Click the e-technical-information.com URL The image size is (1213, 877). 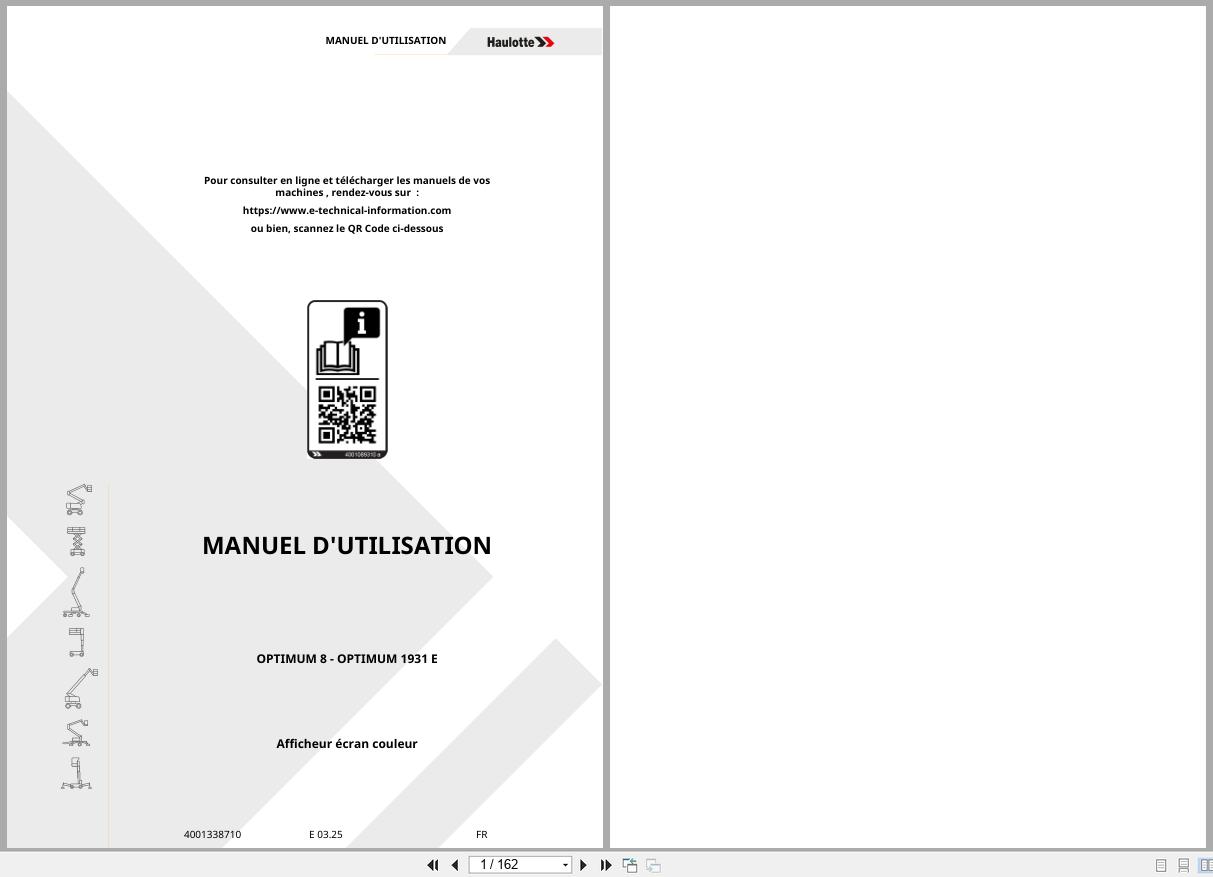click(347, 210)
